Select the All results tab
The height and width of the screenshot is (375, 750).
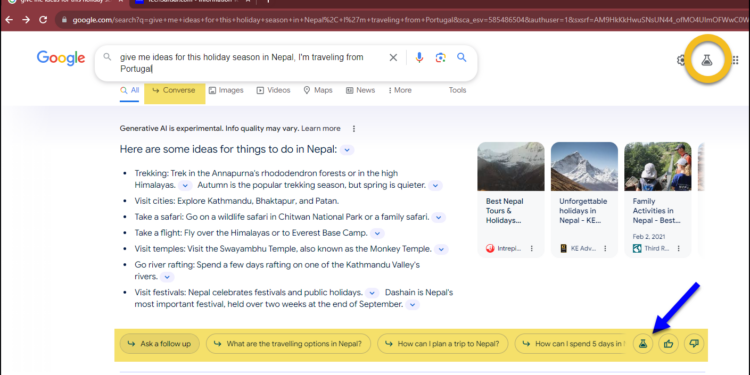click(x=130, y=90)
